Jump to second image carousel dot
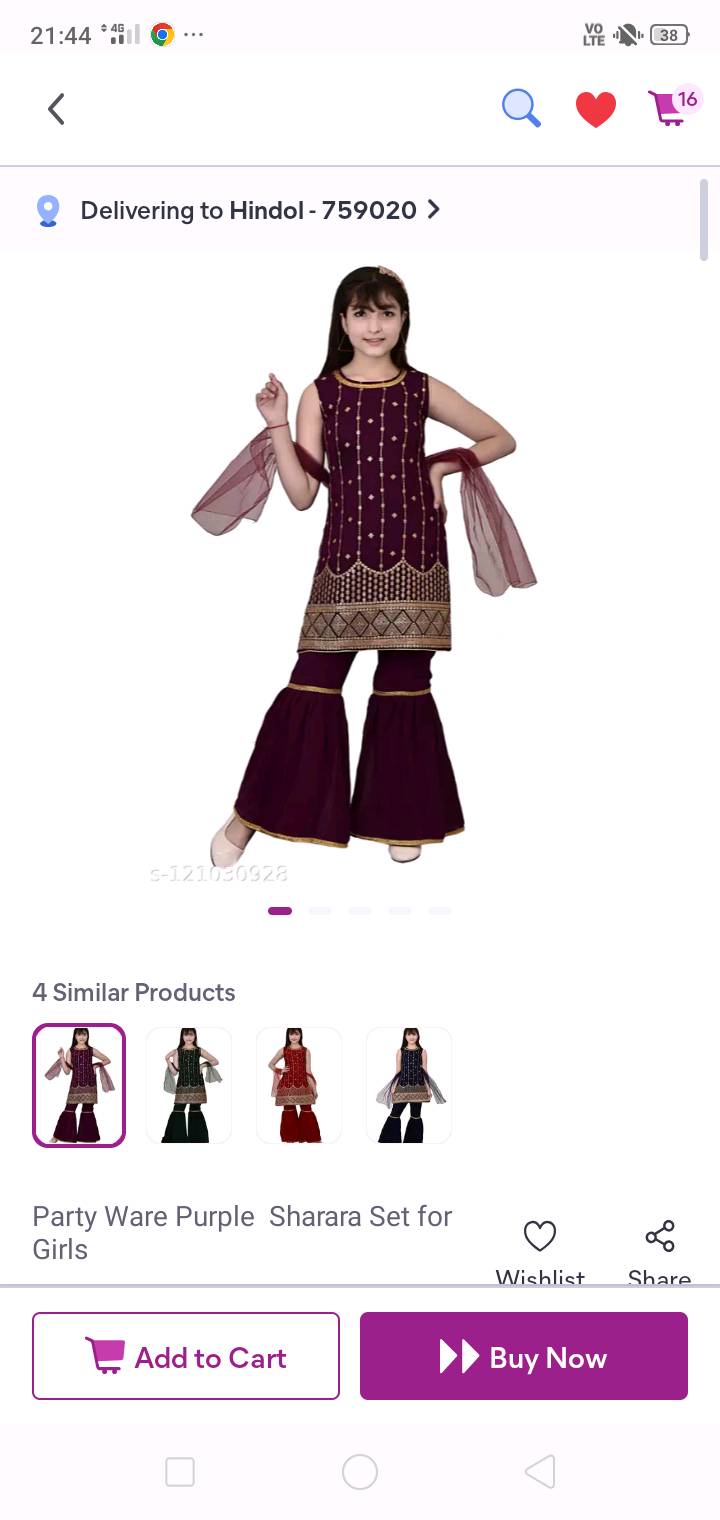 click(x=320, y=911)
